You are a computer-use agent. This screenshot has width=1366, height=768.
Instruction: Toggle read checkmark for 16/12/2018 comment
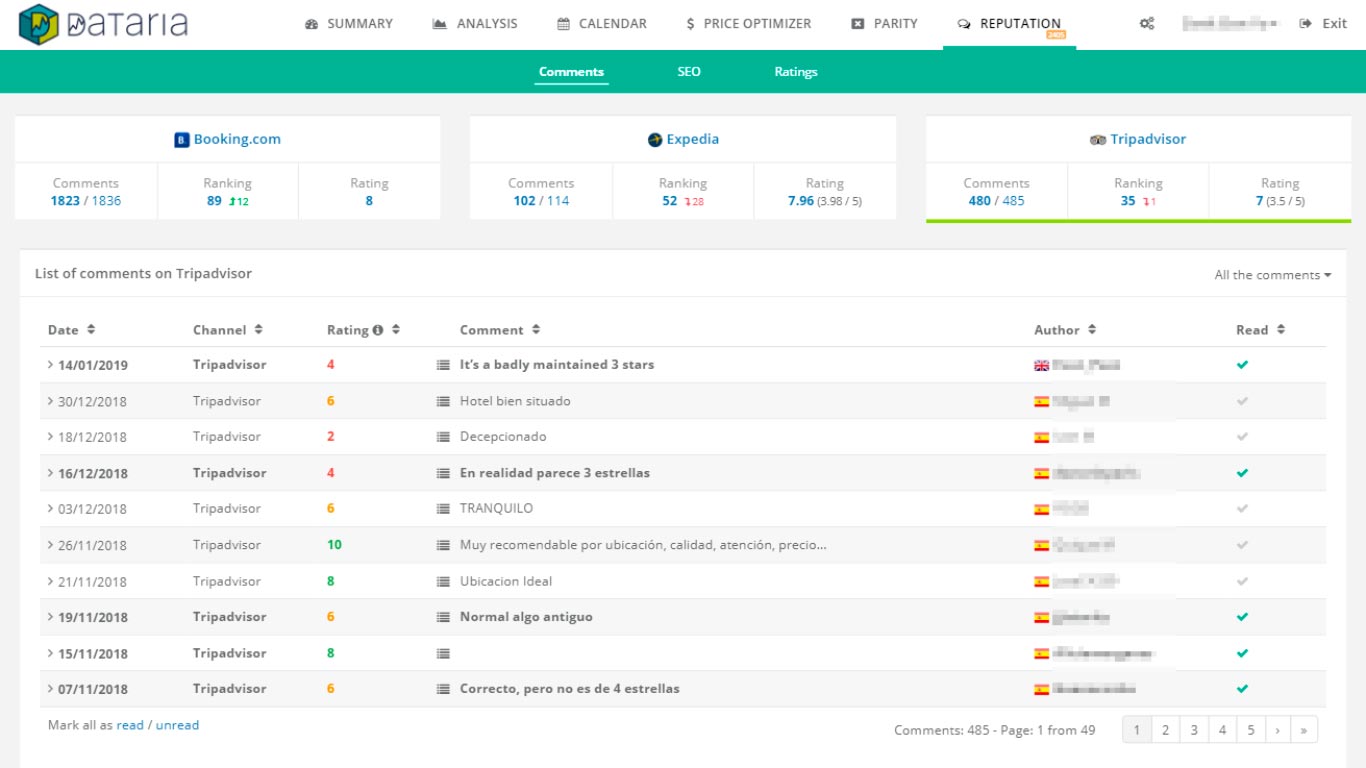click(x=1242, y=473)
